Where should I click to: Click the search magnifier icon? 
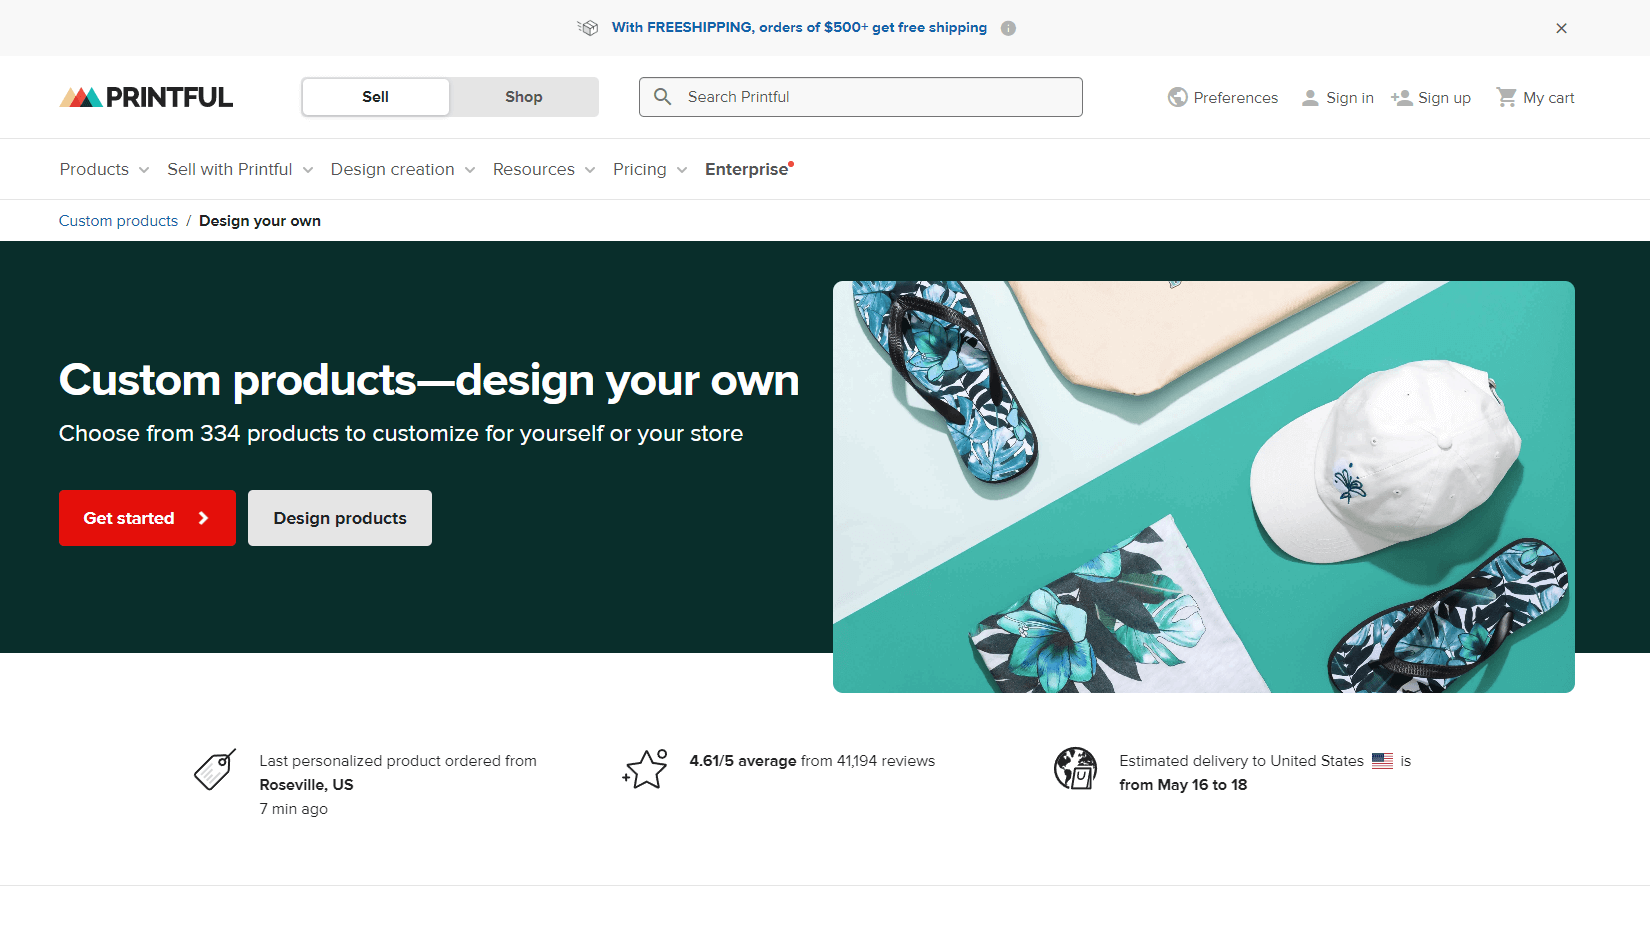[x=662, y=97]
